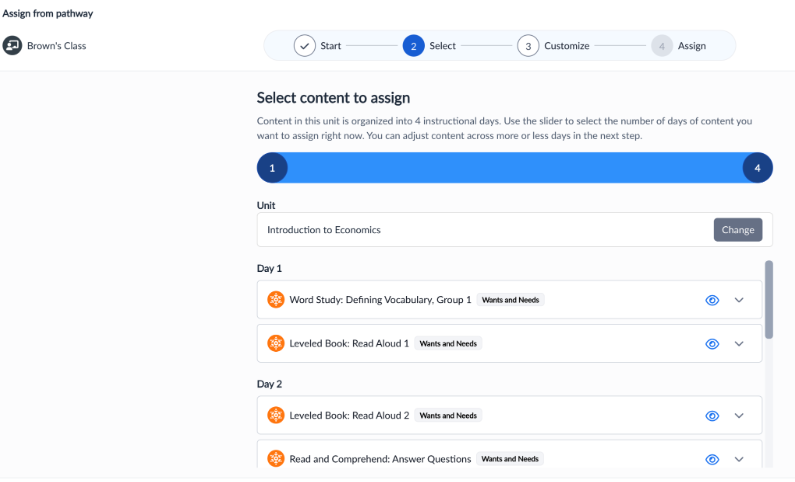The image size is (795, 482).
Task: Jump to the Customize step label
Action: (x=566, y=46)
